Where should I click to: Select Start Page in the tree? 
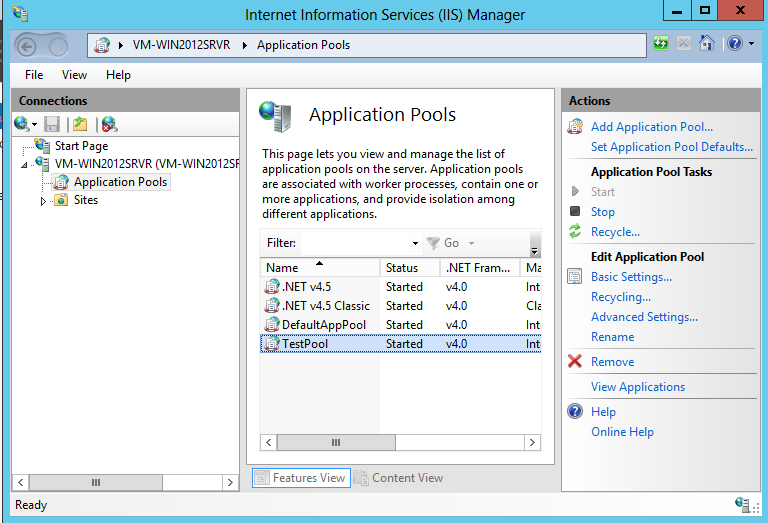pyautogui.click(x=81, y=146)
